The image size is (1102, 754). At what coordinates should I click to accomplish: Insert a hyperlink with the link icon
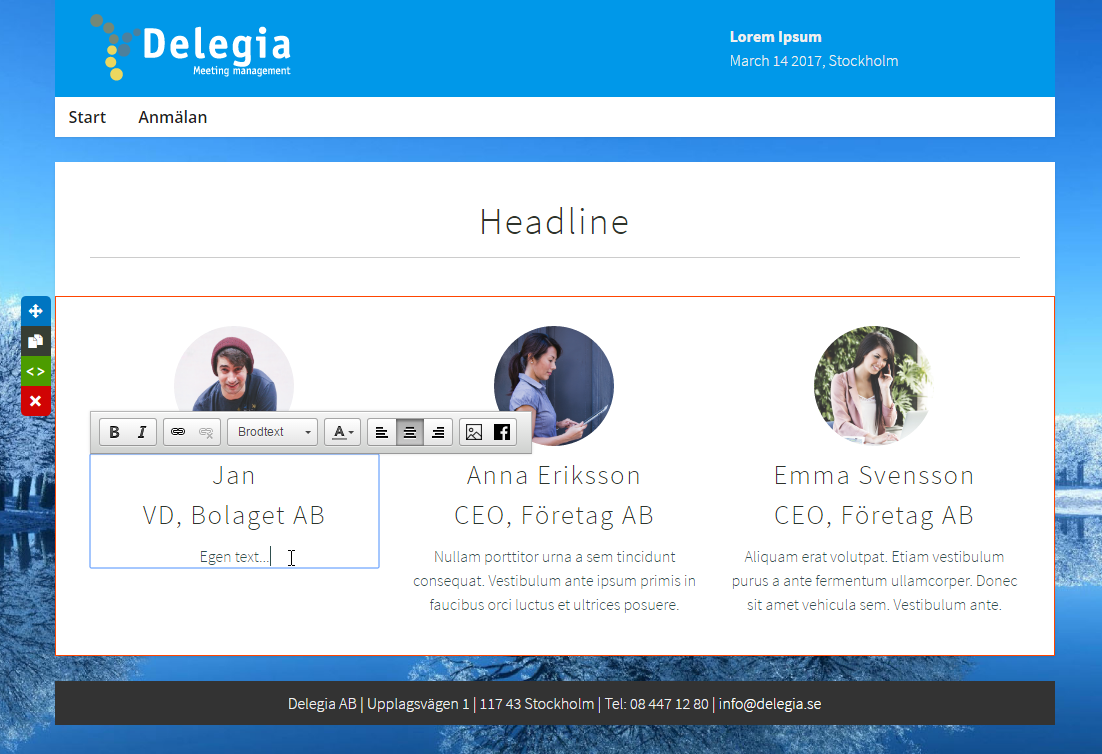click(x=178, y=432)
